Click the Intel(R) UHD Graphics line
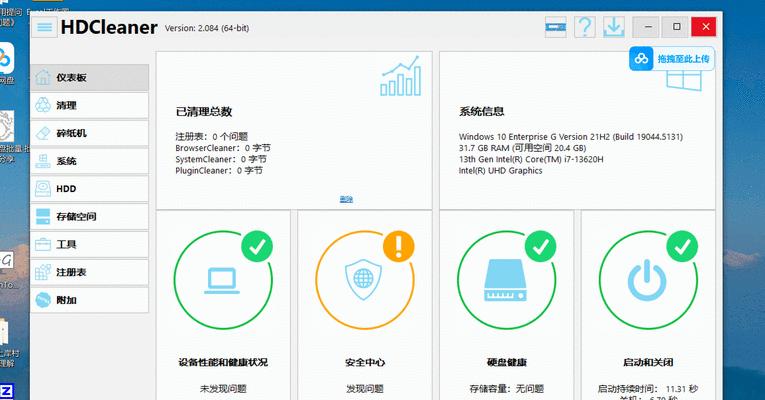The width and height of the screenshot is (765, 400). click(501, 171)
